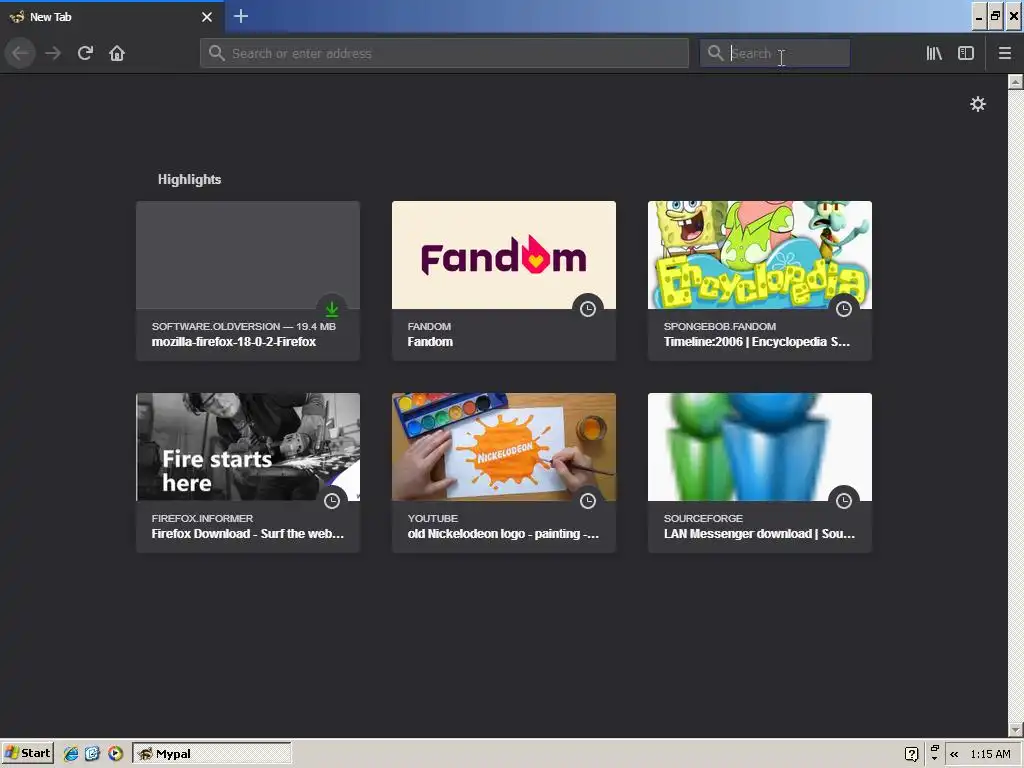1024x768 pixels.
Task: Click the YOUTUBE source label
Action: pyautogui.click(x=433, y=519)
